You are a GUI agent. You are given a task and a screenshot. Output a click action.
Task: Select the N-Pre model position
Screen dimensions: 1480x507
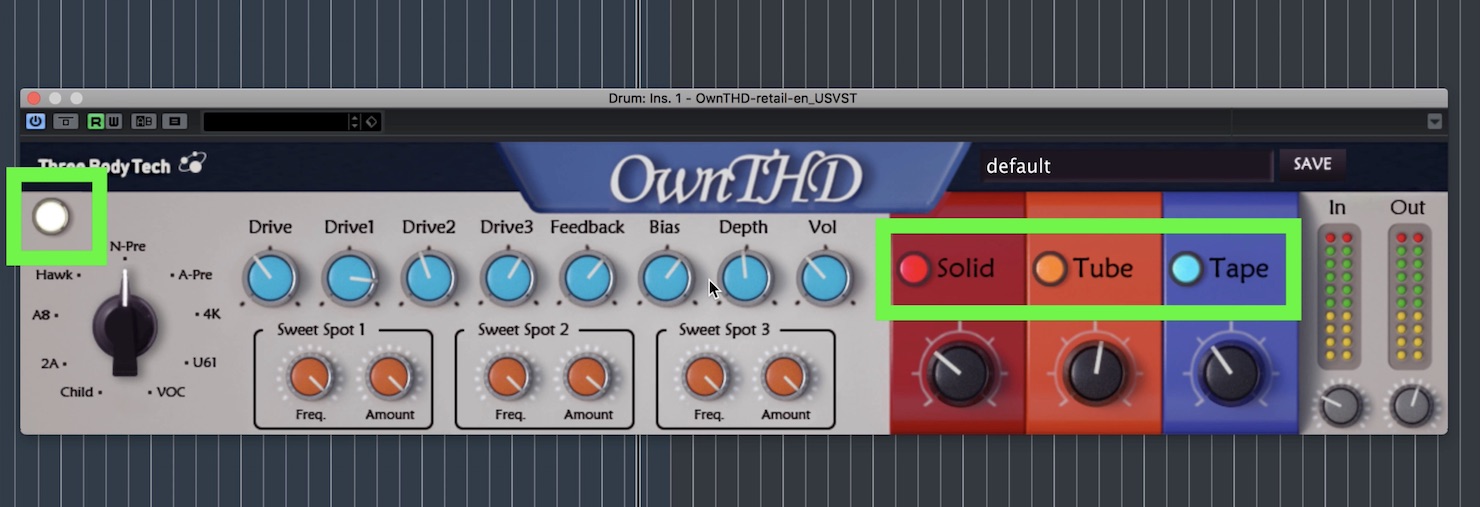pos(127,245)
